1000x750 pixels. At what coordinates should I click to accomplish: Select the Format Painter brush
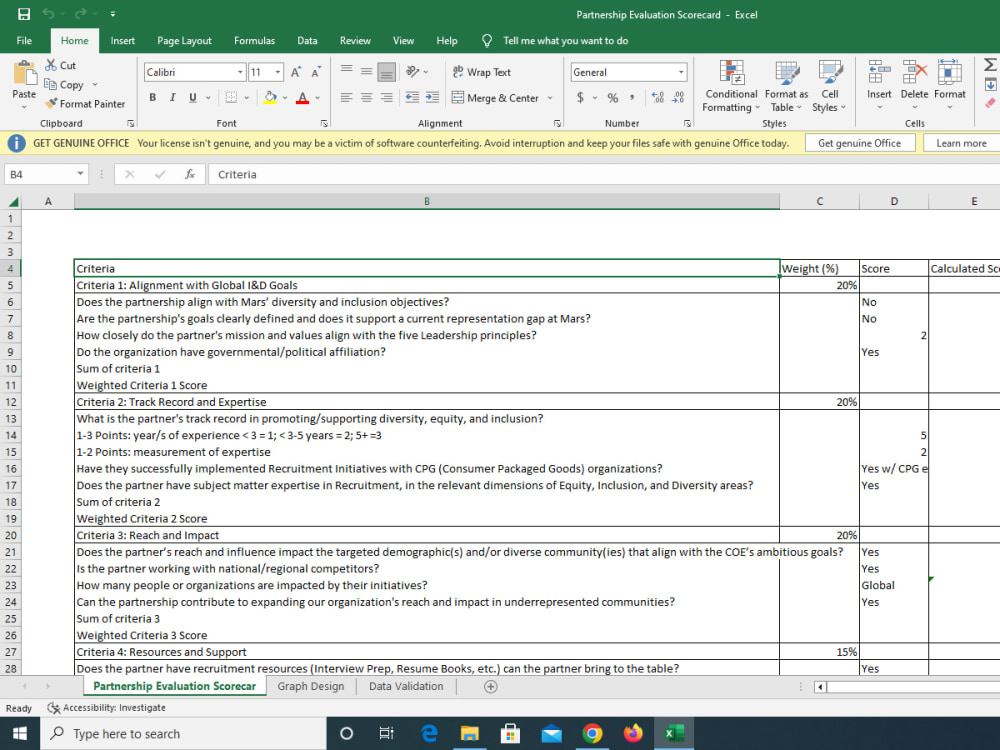tap(51, 103)
